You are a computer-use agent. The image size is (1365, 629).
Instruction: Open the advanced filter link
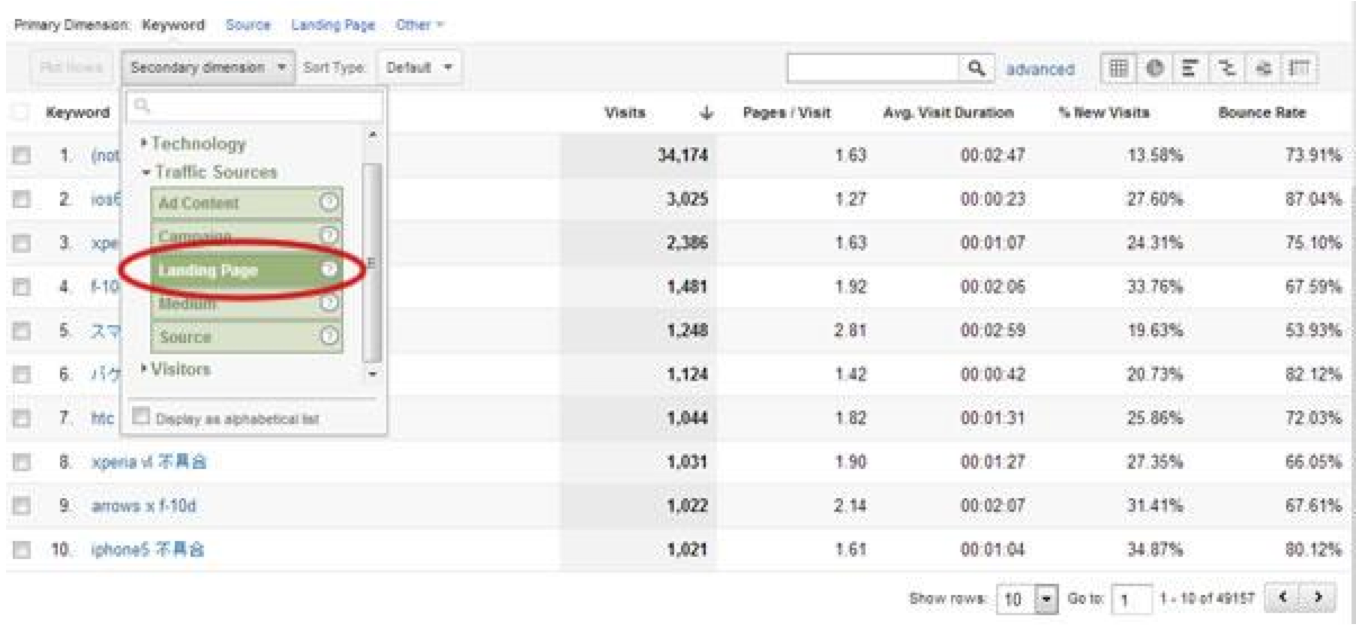(x=1040, y=69)
